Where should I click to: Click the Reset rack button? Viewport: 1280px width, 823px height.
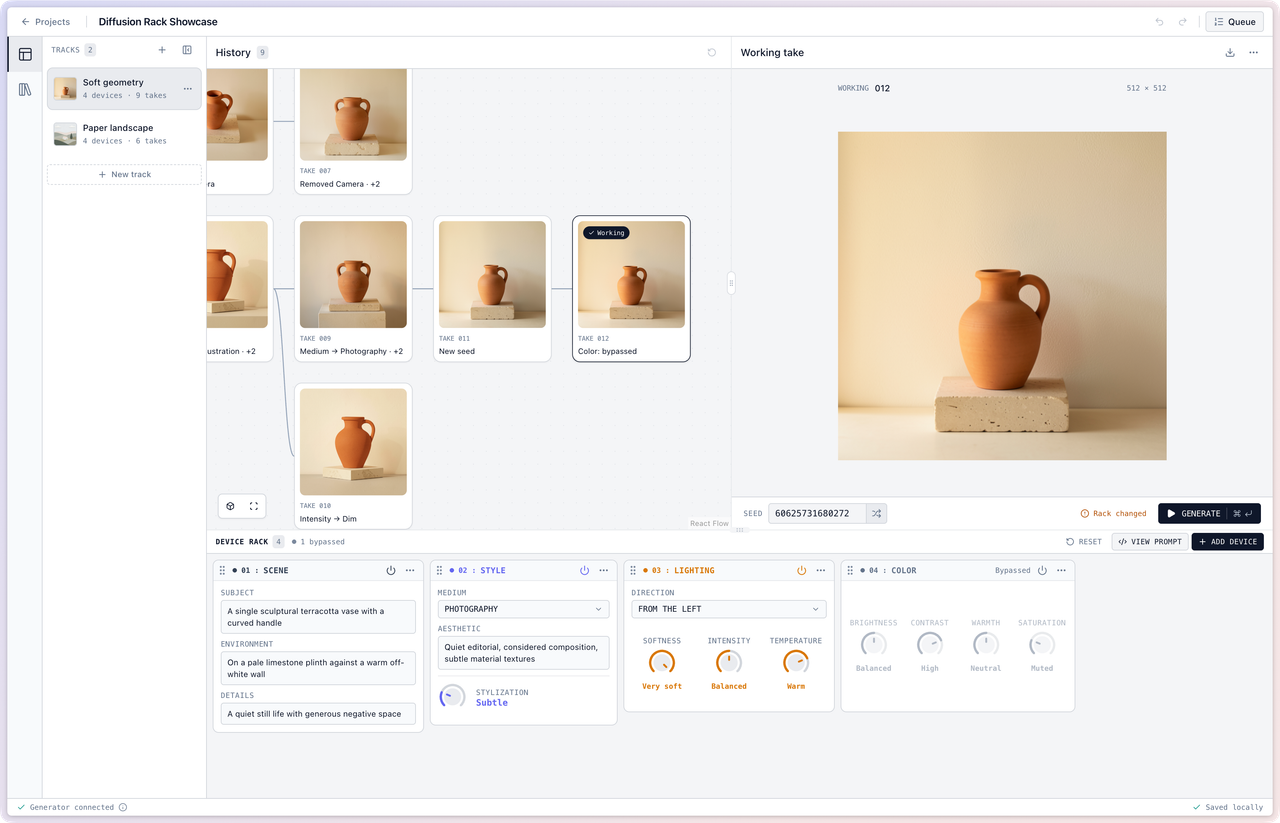tap(1084, 542)
